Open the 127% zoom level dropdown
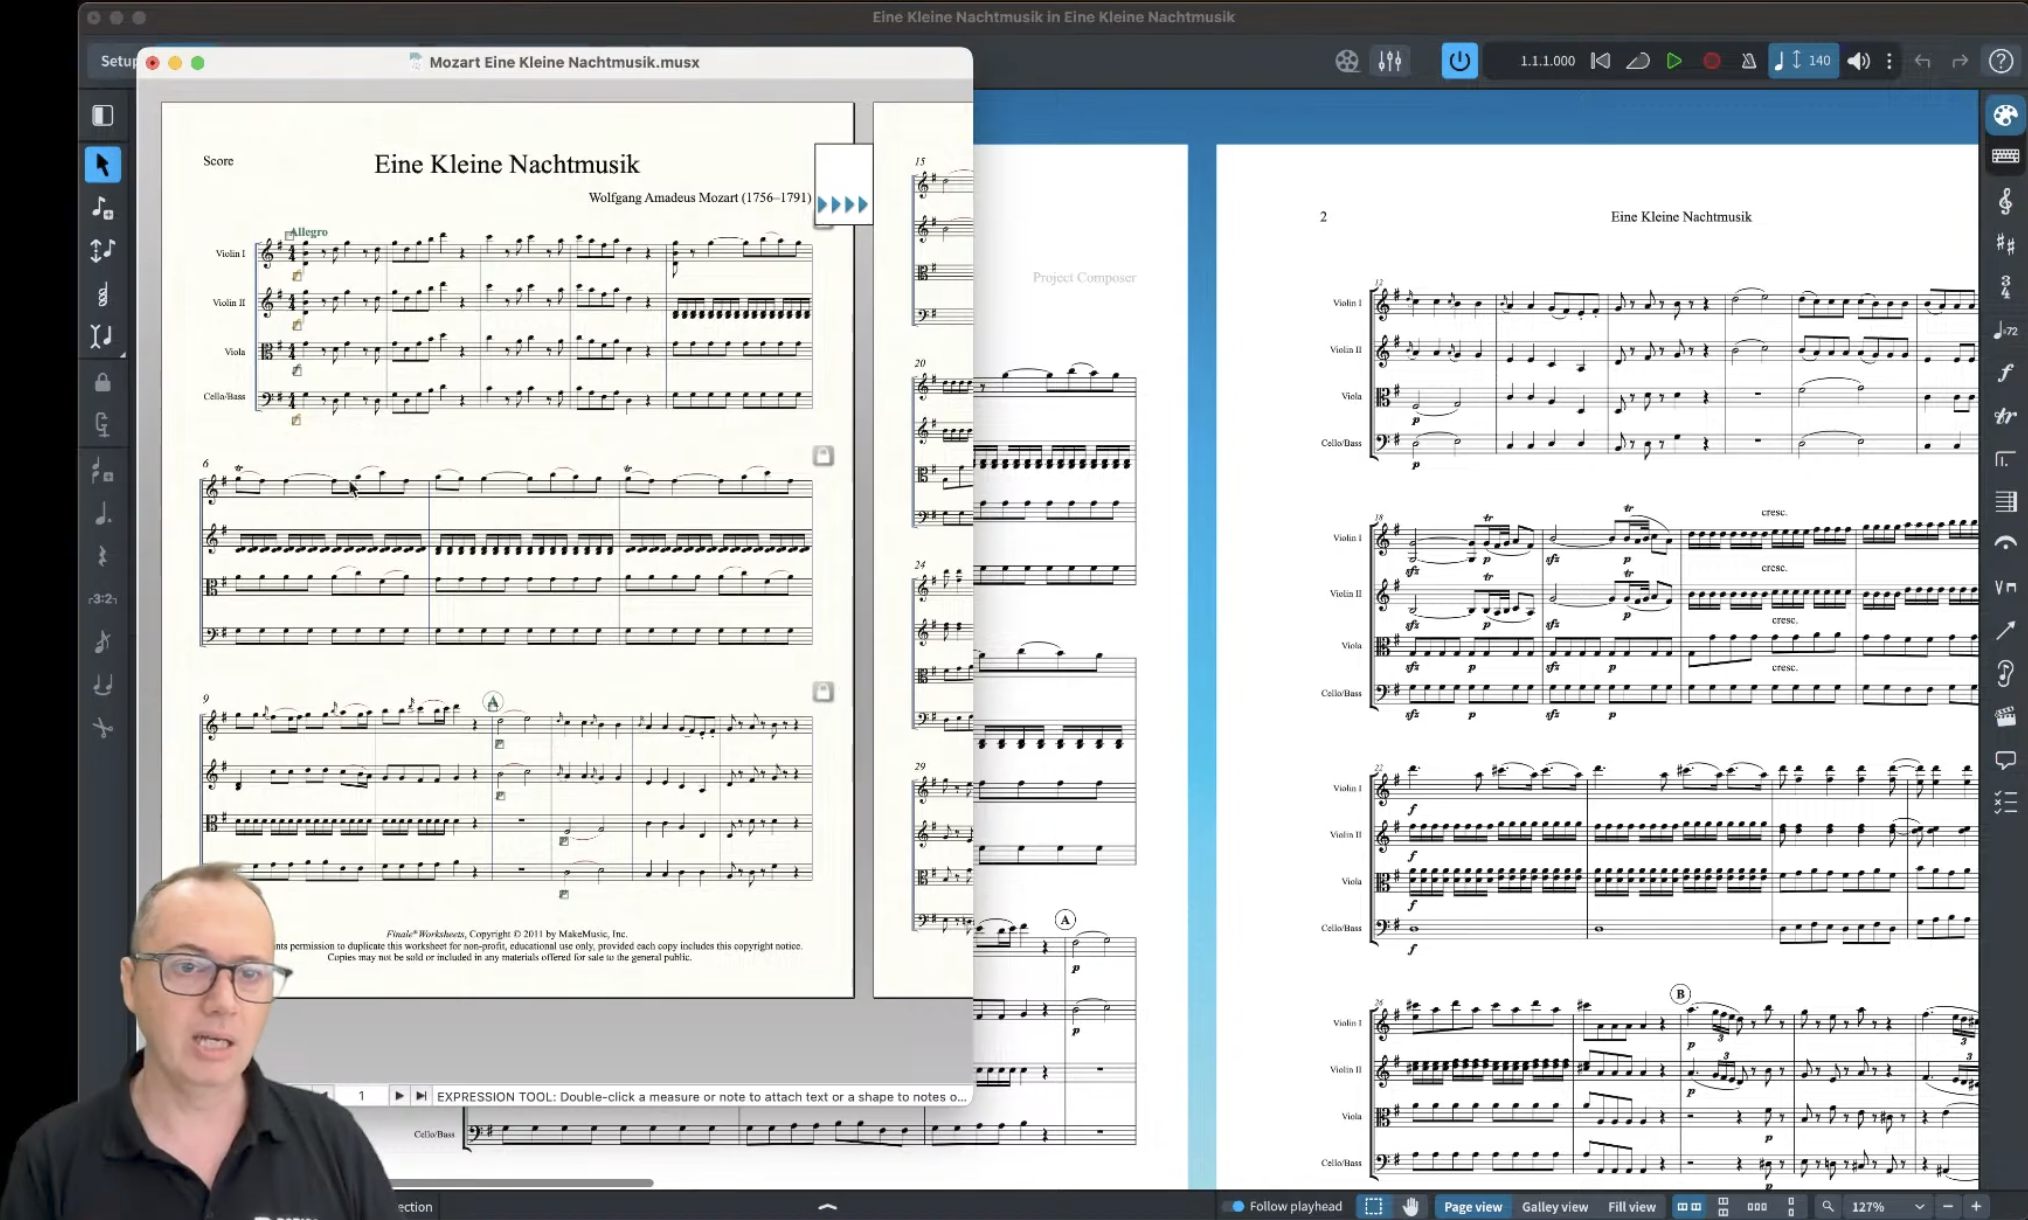 (x=1888, y=1207)
